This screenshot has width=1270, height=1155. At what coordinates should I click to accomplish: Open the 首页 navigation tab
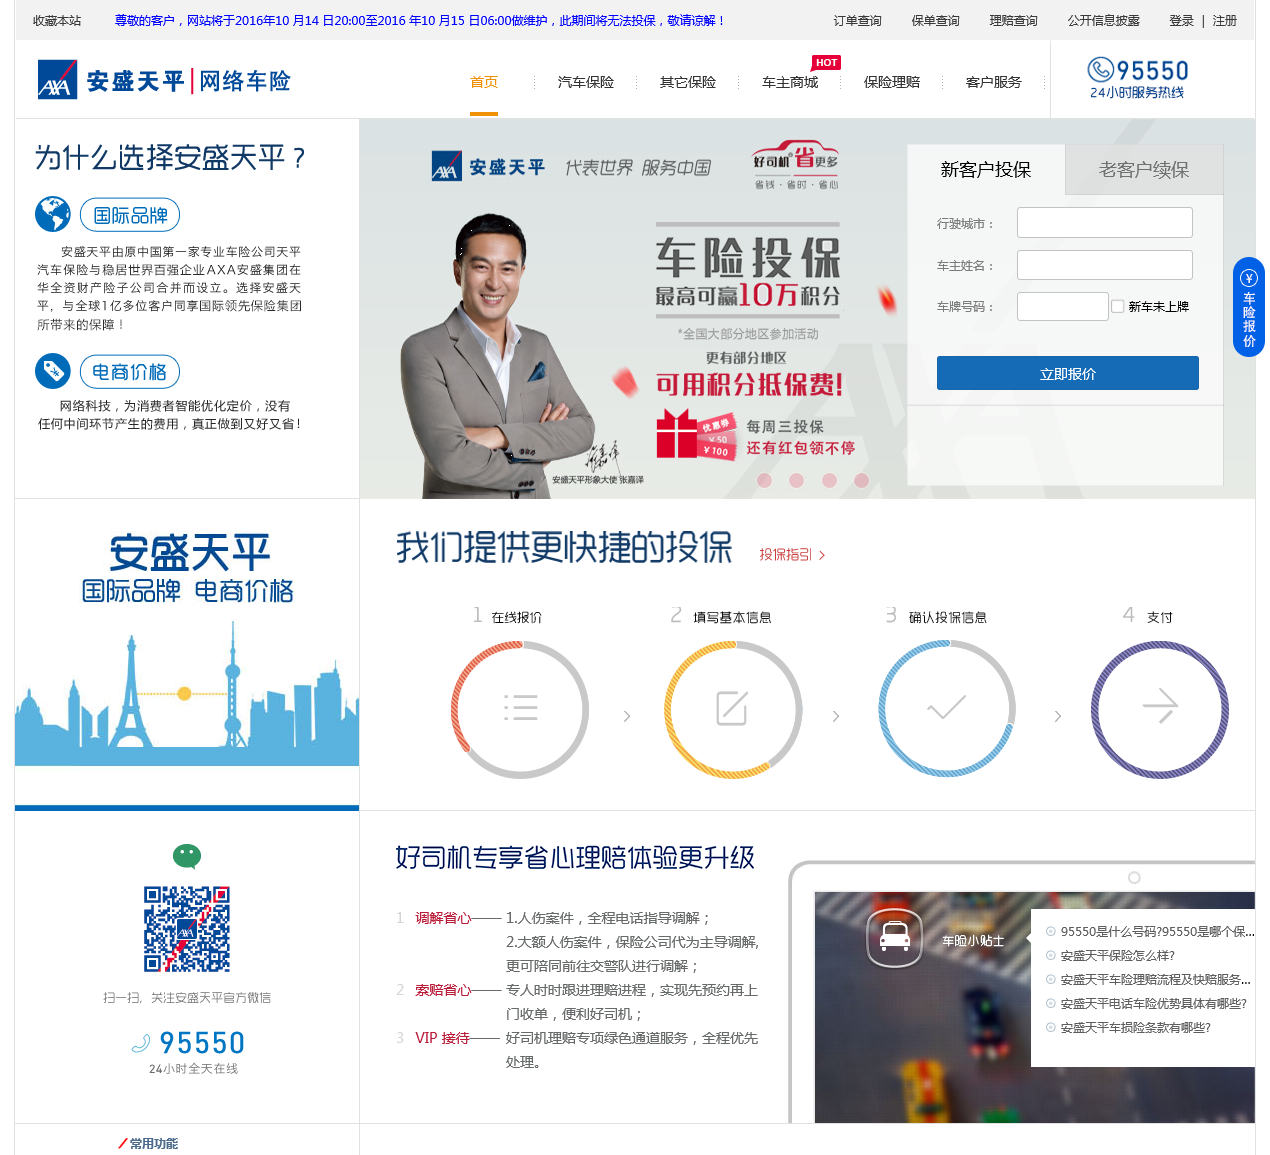coord(484,82)
